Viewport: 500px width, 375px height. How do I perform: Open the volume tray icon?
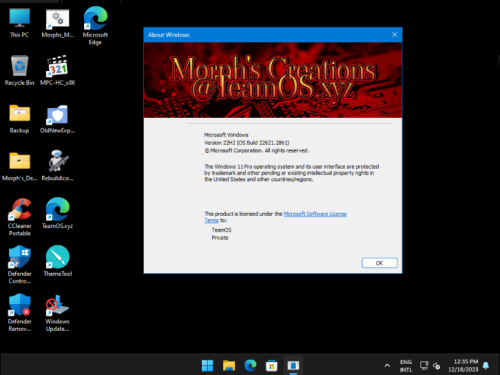pyautogui.click(x=436, y=366)
